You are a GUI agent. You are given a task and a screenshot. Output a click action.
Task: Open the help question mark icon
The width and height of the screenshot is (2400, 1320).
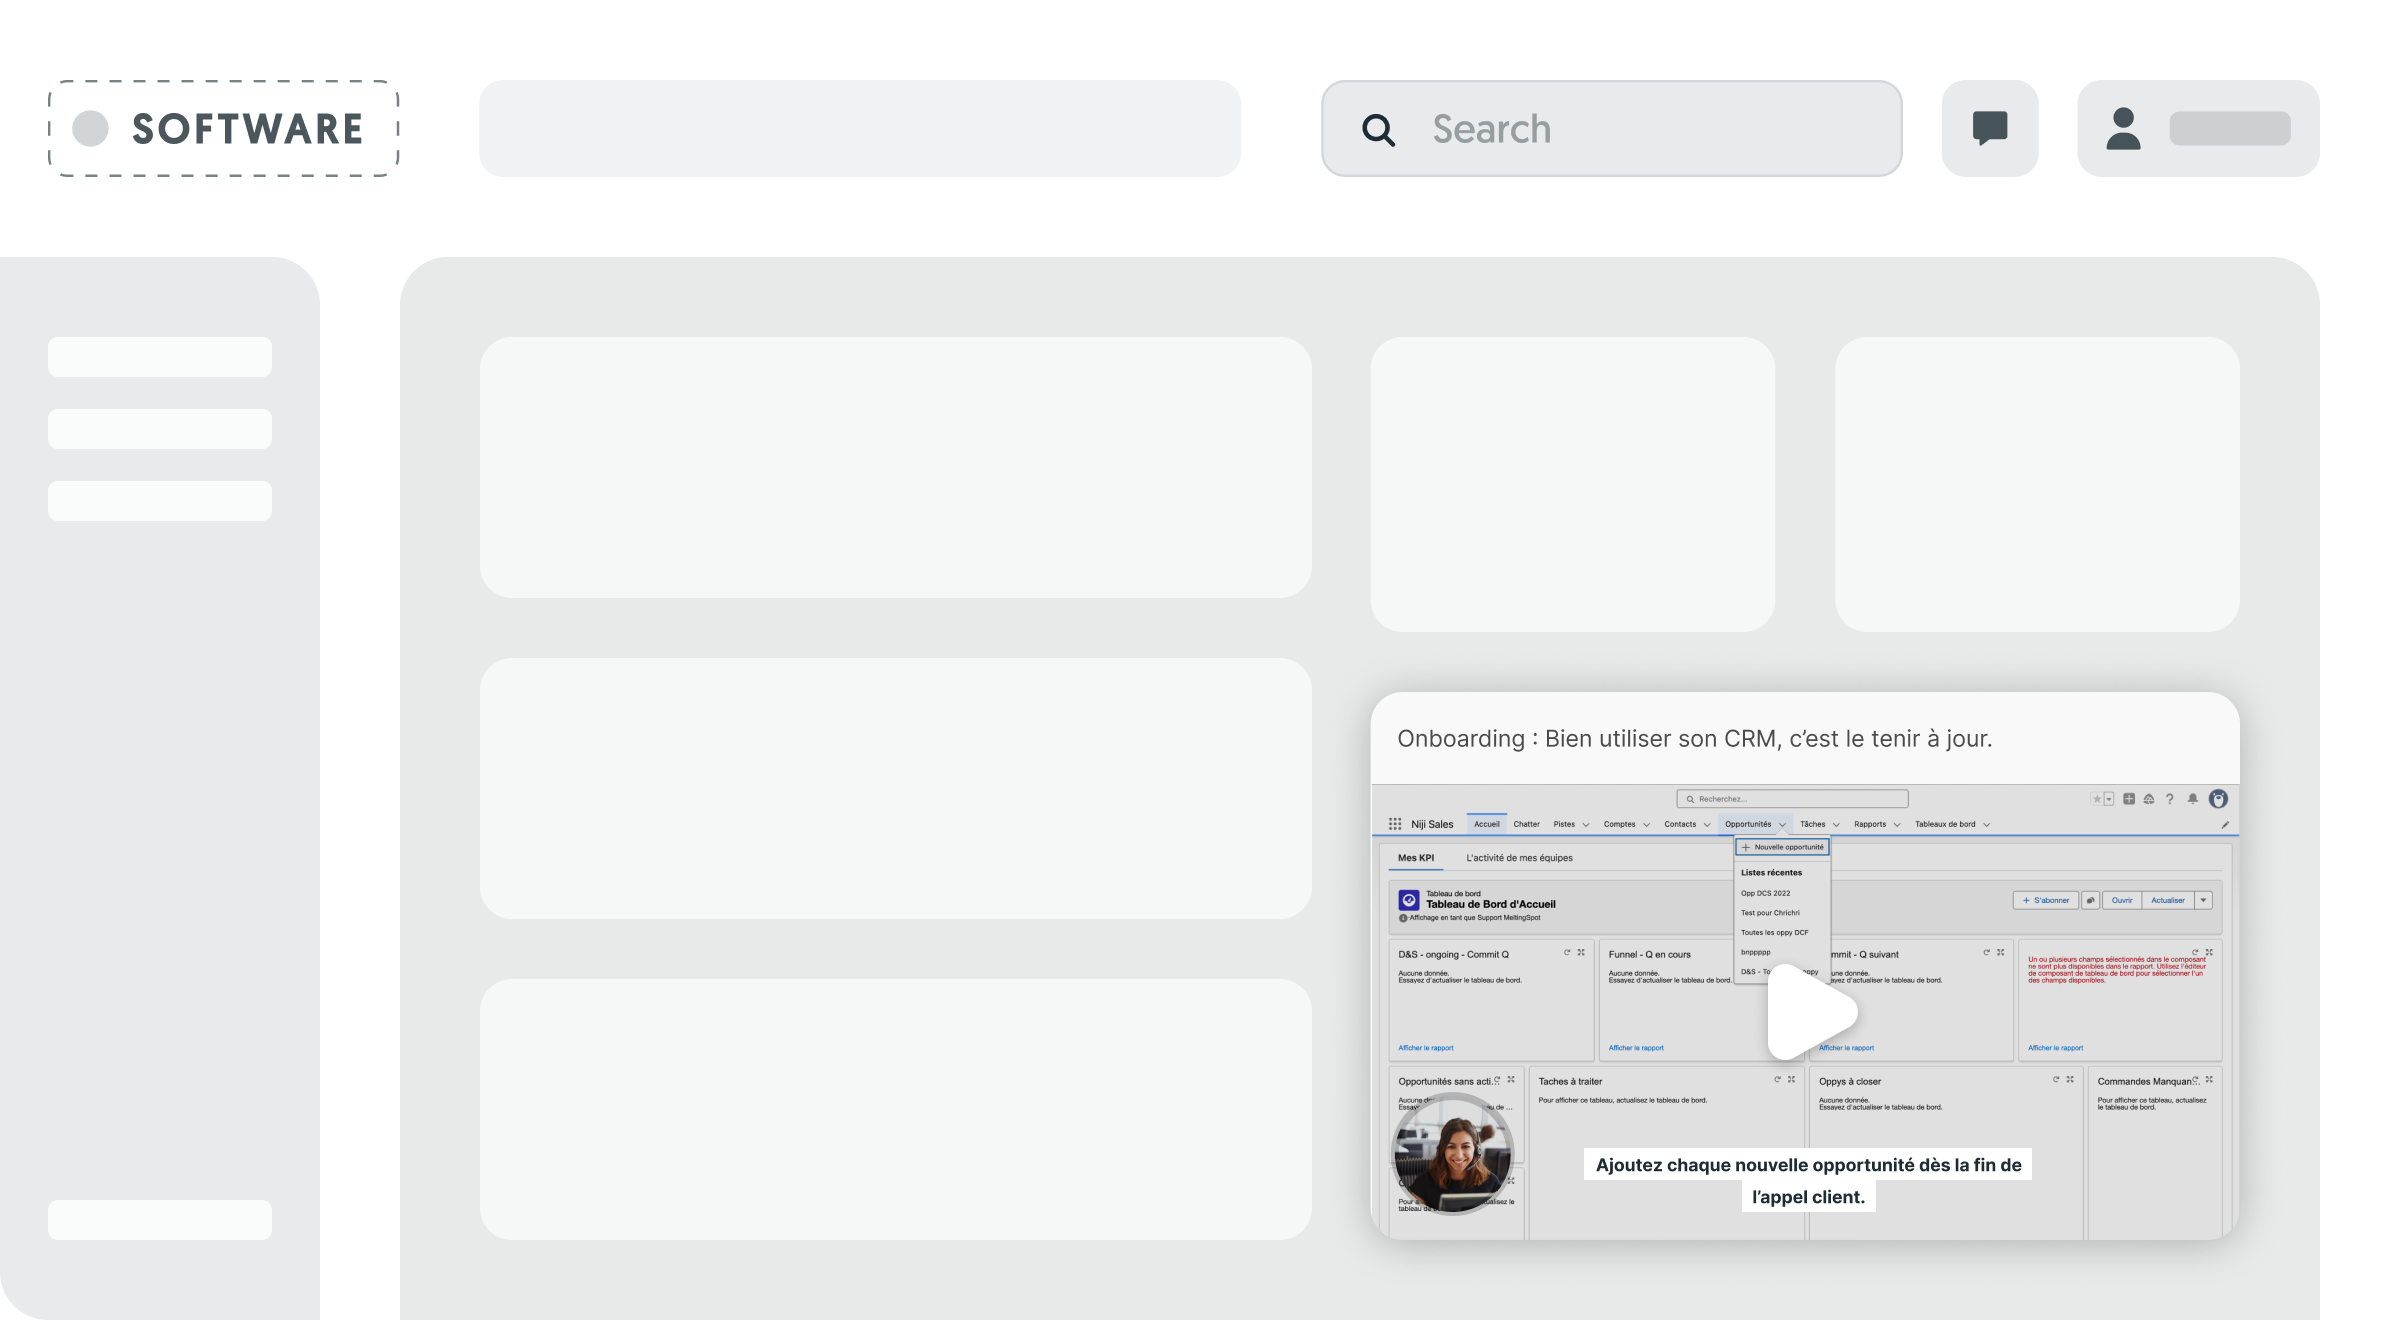2169,799
